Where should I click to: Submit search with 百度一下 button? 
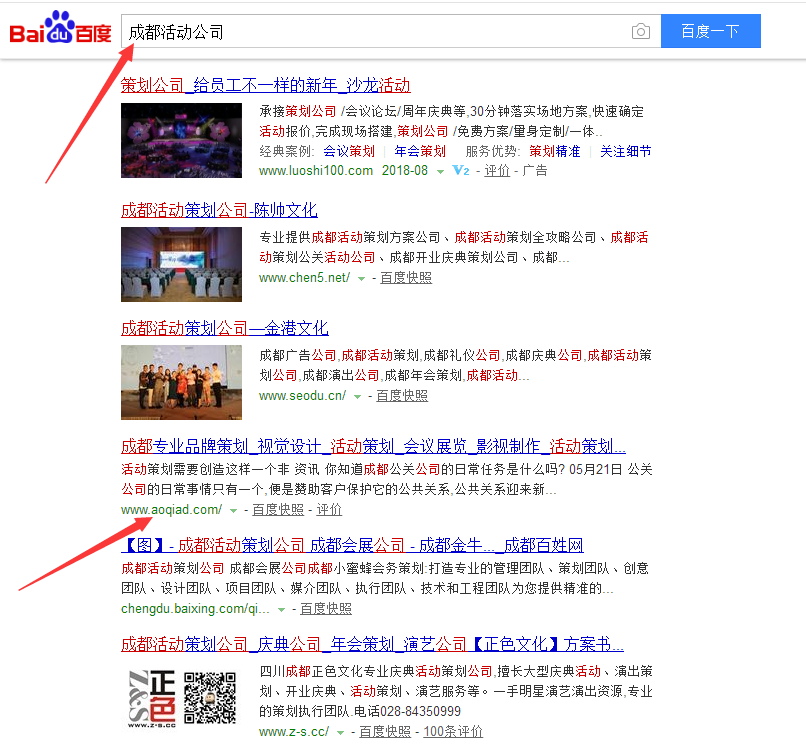click(710, 31)
